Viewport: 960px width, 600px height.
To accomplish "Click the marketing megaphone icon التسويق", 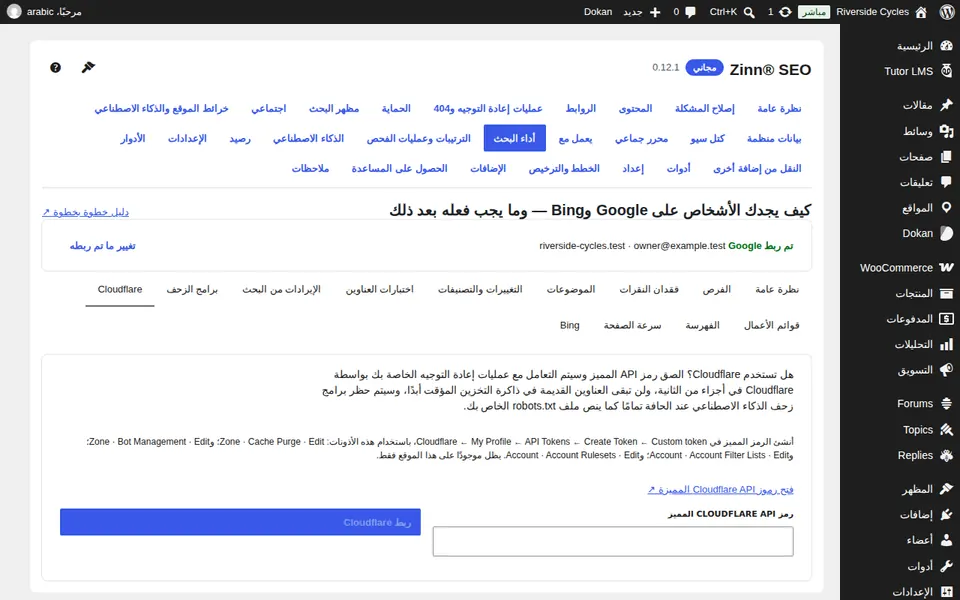I will click(947, 370).
